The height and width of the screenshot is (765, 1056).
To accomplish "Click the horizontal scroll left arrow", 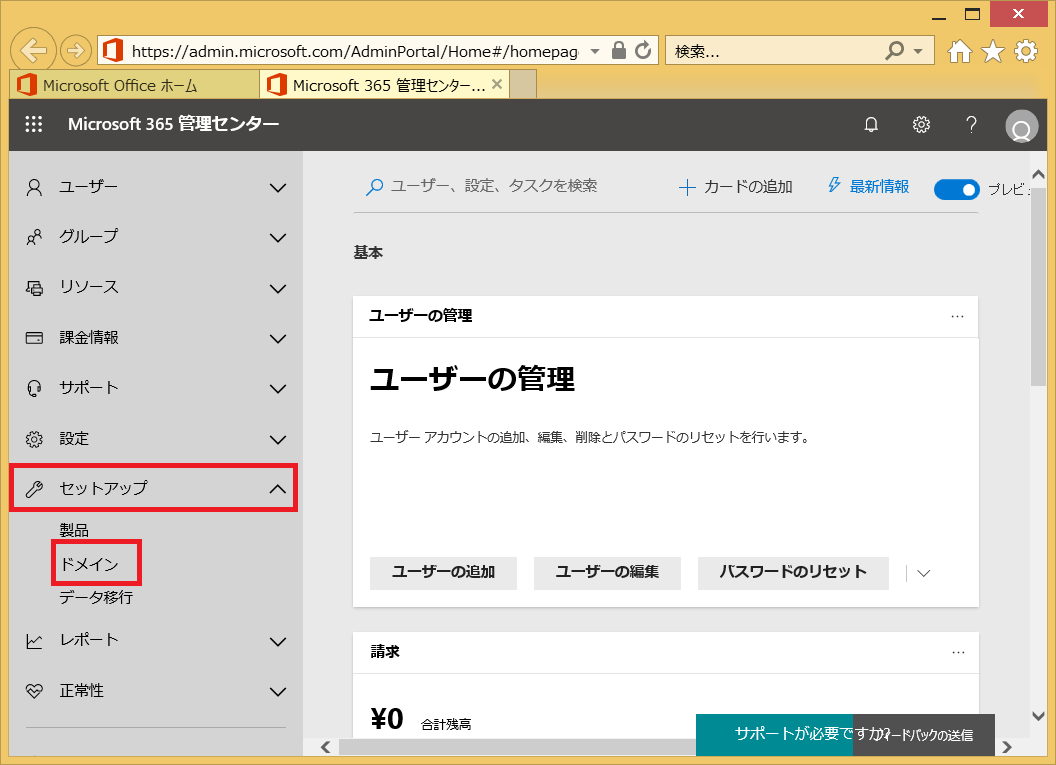I will [326, 747].
